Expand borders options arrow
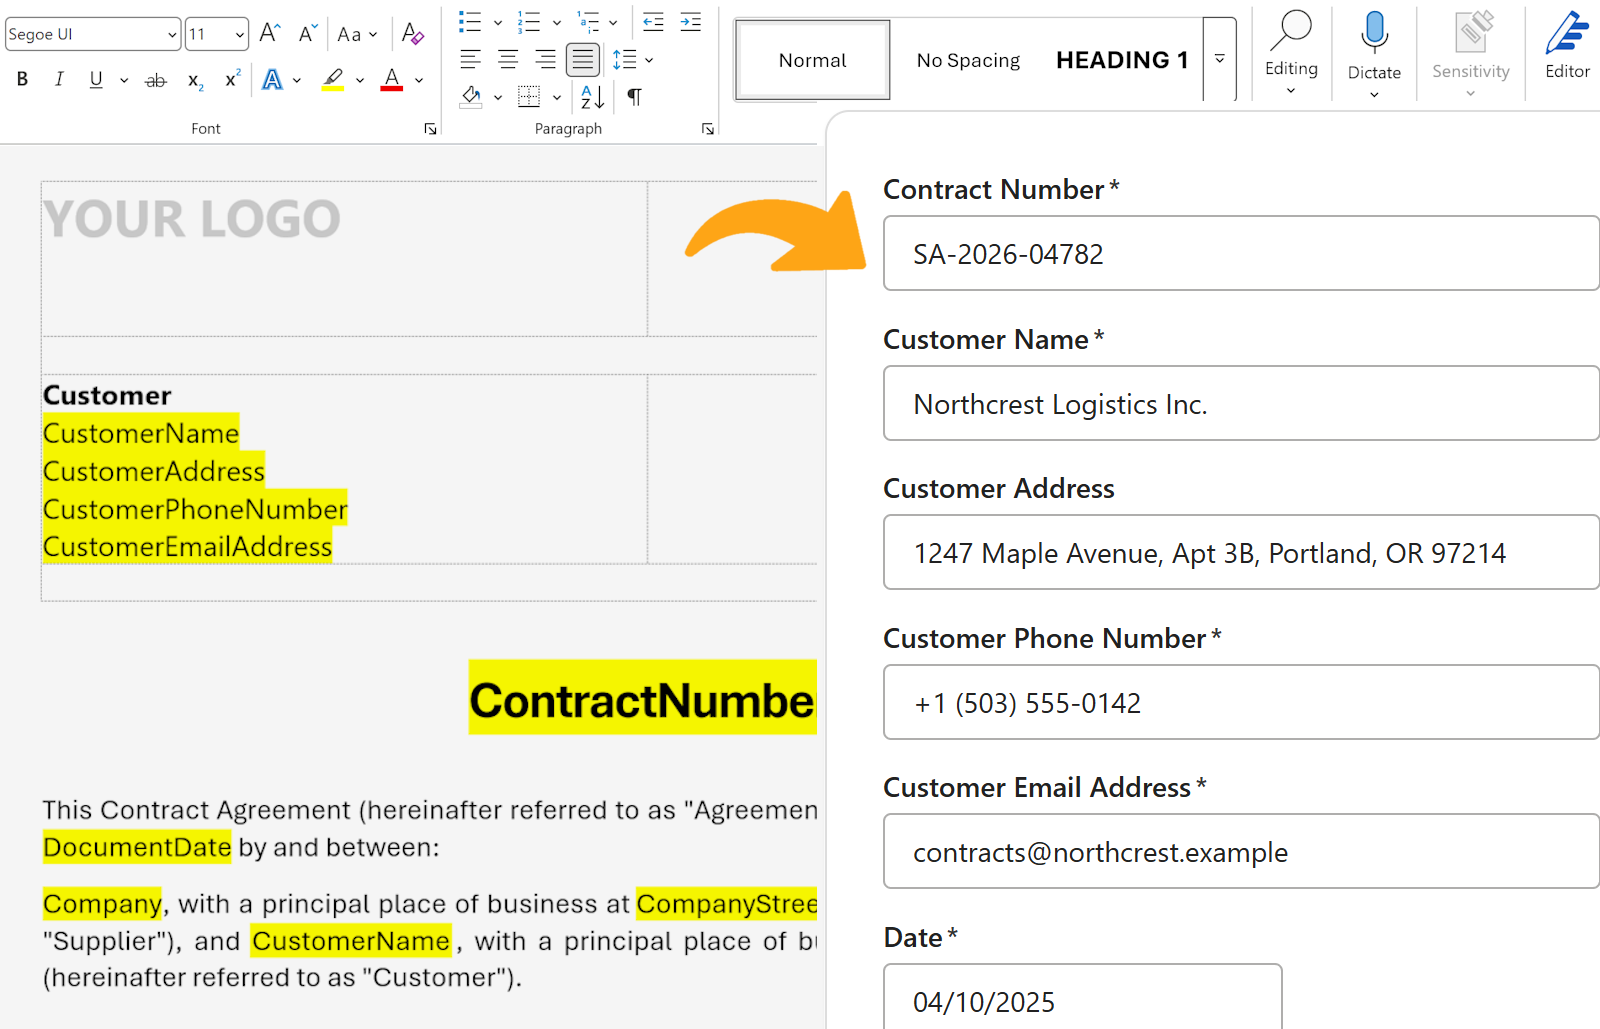 [x=557, y=98]
